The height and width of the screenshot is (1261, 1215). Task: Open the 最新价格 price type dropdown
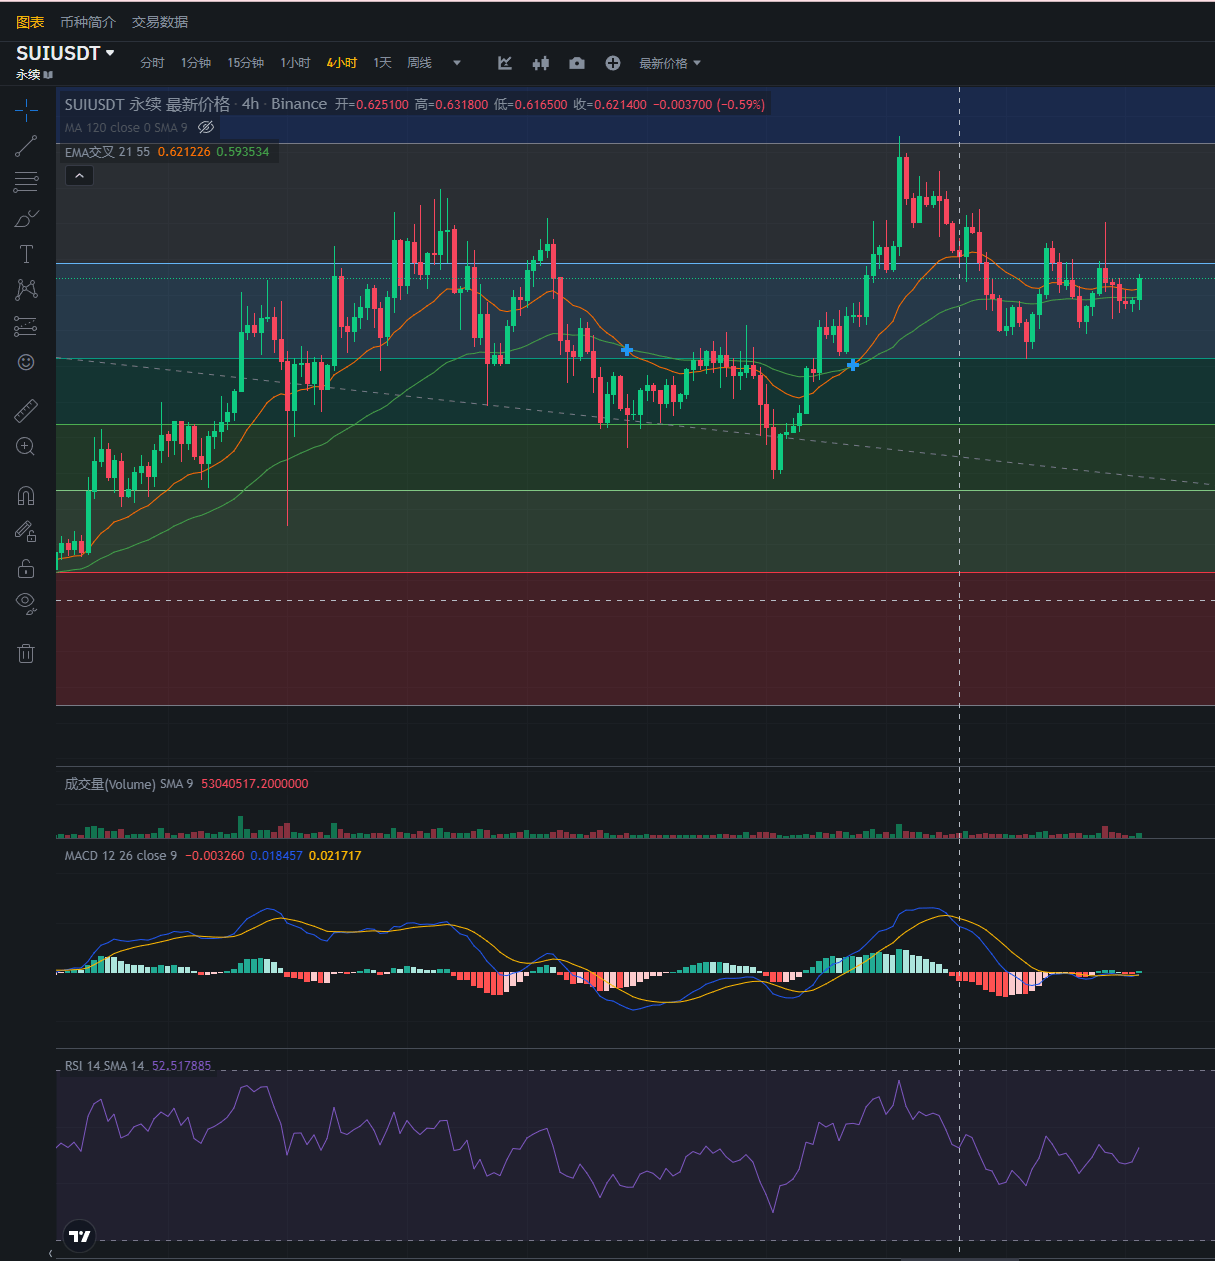click(x=670, y=63)
